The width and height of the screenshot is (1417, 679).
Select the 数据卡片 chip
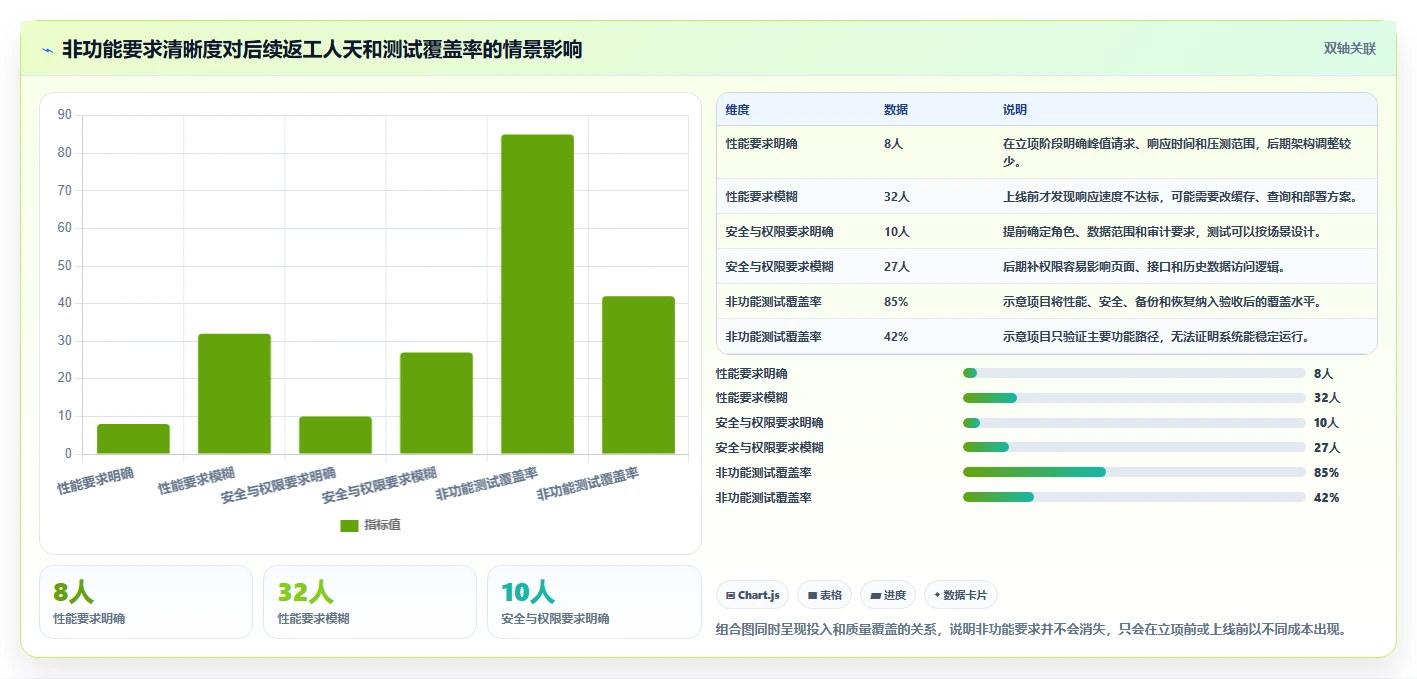tap(961, 595)
